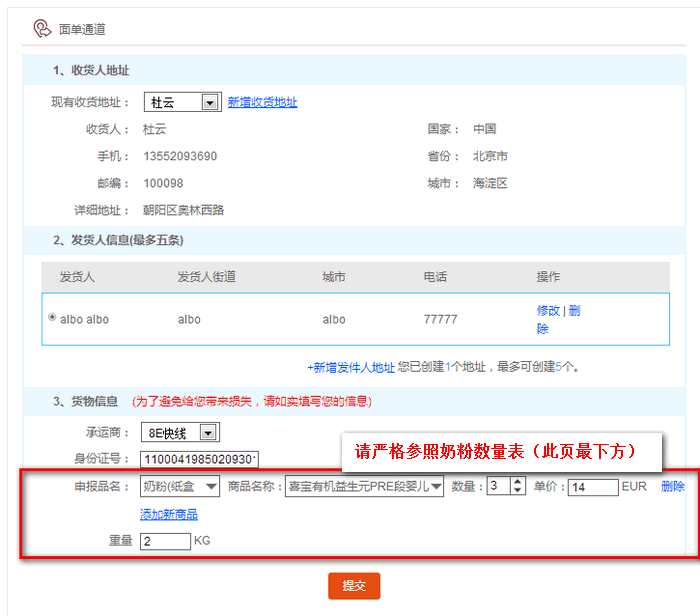Click 修改 link for albo sender
The image size is (700, 616).
[x=548, y=310]
